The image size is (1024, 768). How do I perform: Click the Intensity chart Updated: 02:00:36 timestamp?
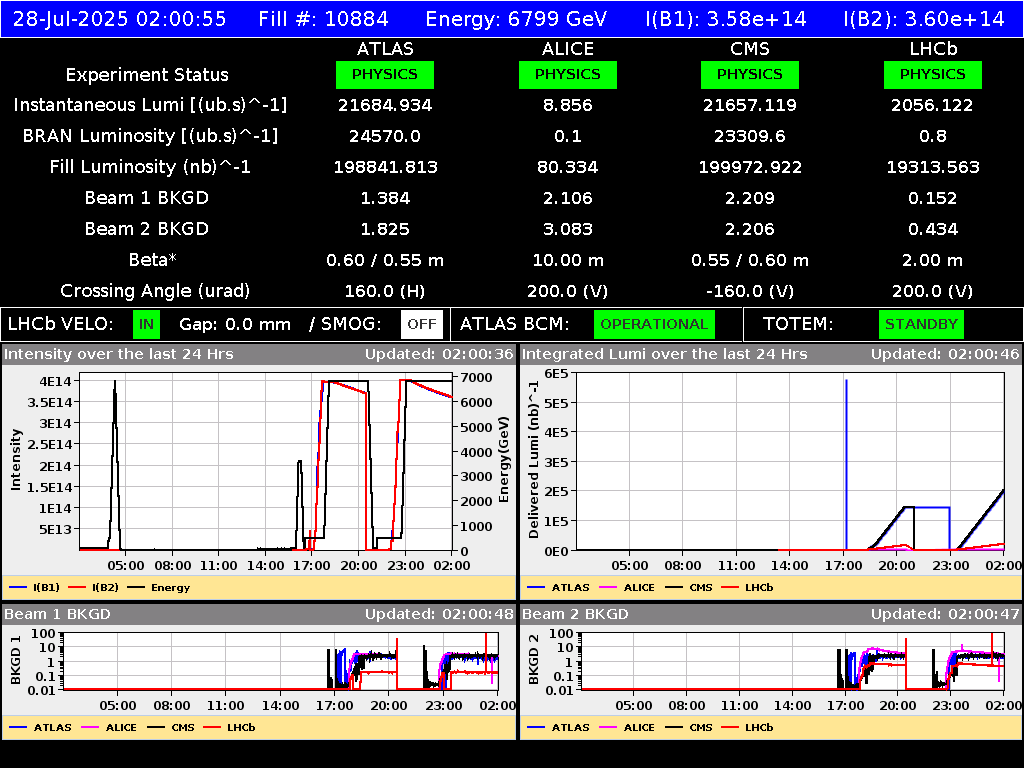[439, 354]
